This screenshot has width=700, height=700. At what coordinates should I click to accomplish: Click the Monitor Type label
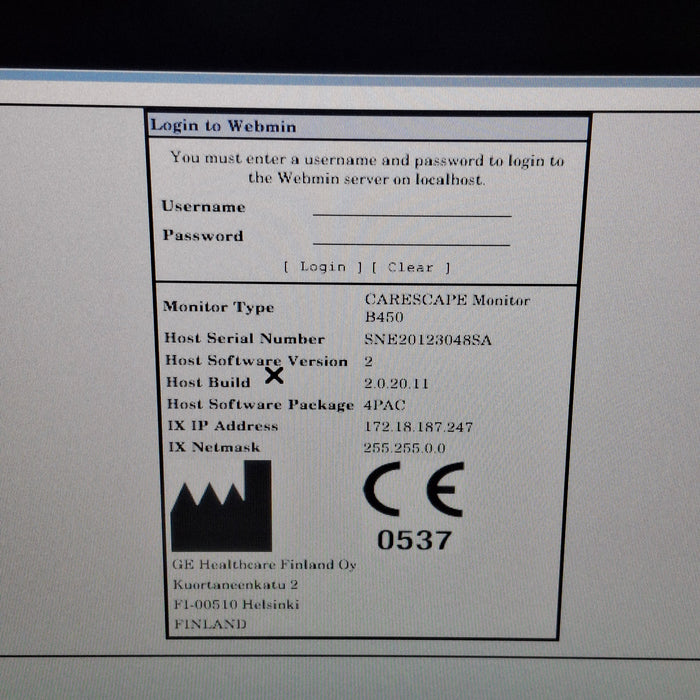[x=218, y=307]
